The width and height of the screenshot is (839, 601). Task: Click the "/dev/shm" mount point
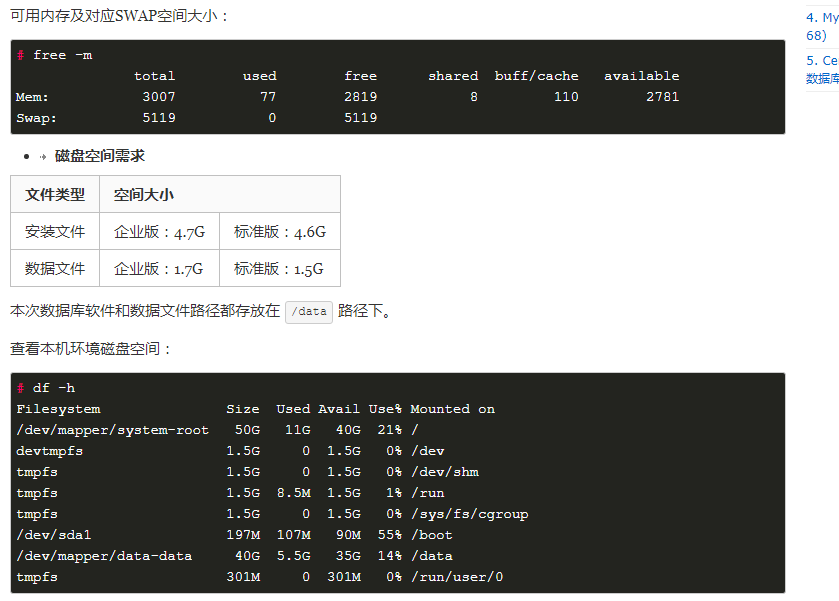[445, 472]
